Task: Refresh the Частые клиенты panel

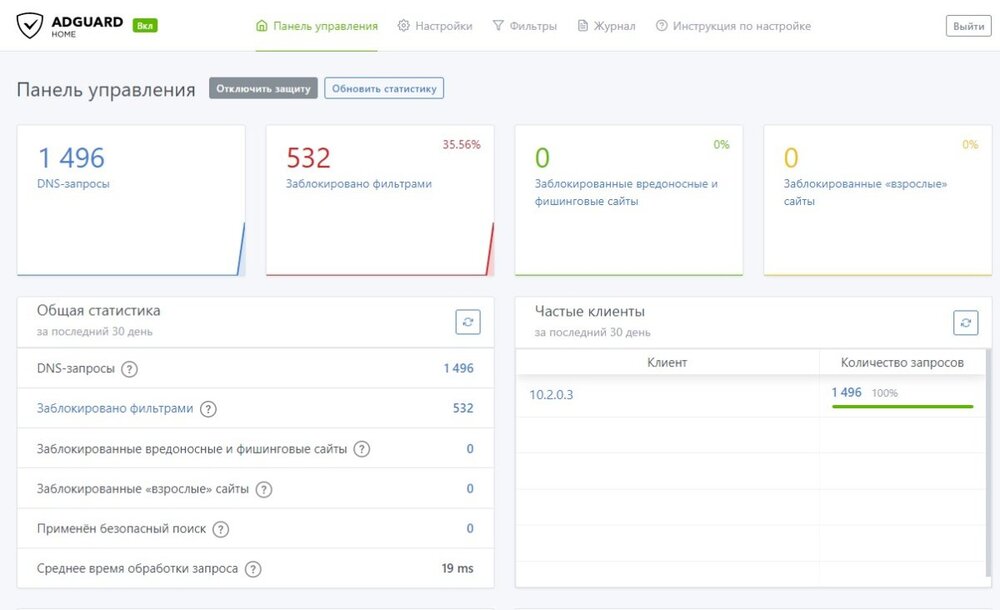Action: [965, 321]
